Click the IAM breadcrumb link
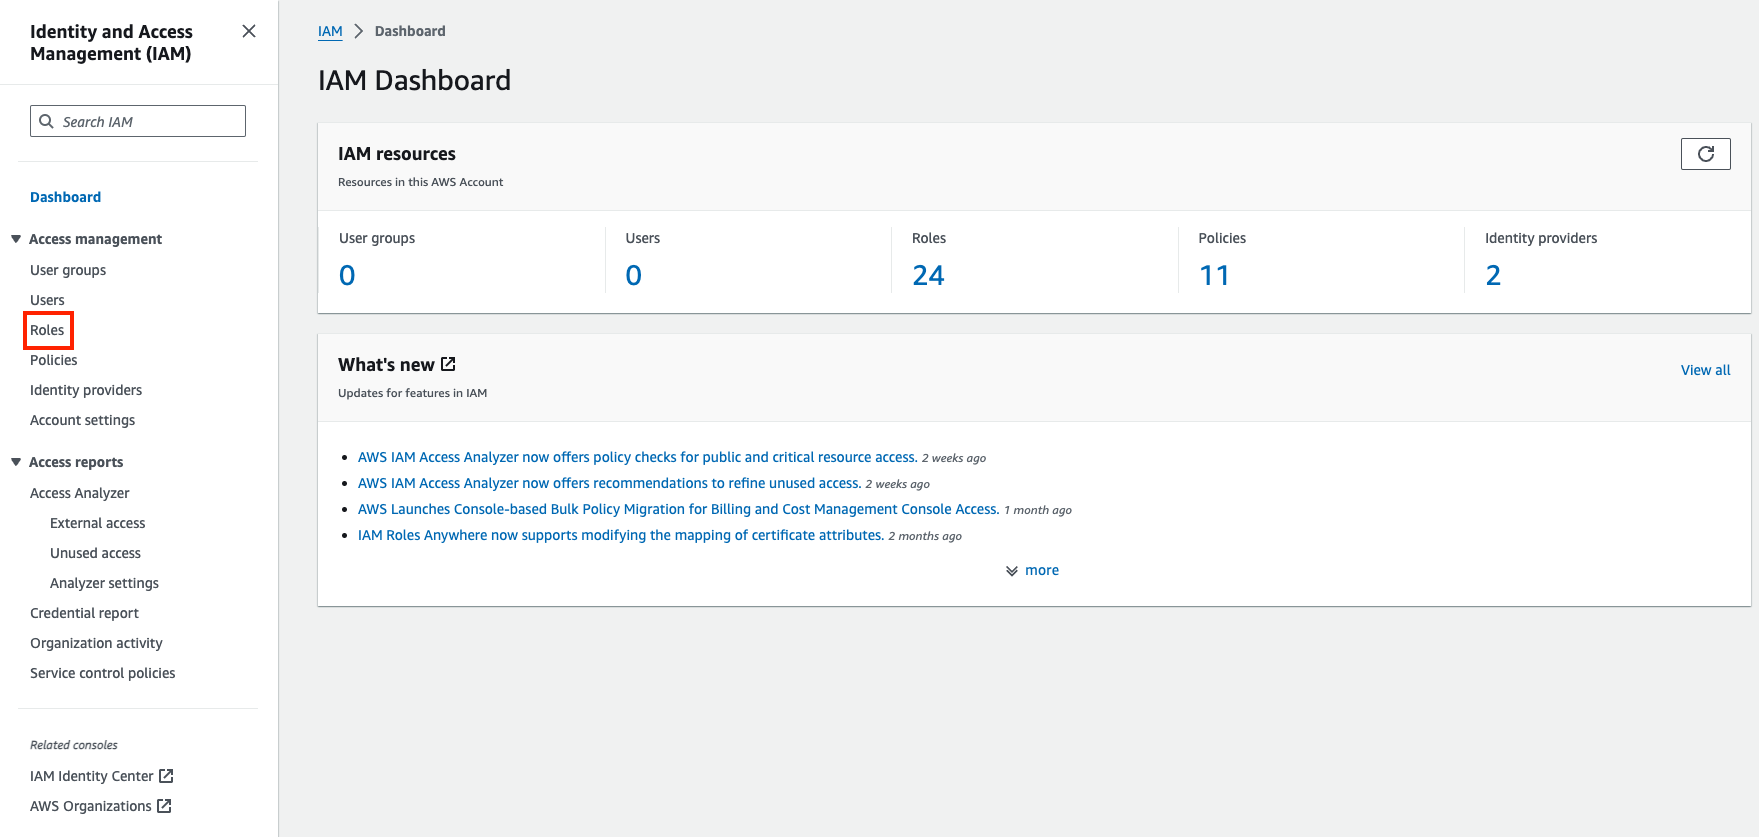Screen dimensions: 1759x837 coord(330,31)
